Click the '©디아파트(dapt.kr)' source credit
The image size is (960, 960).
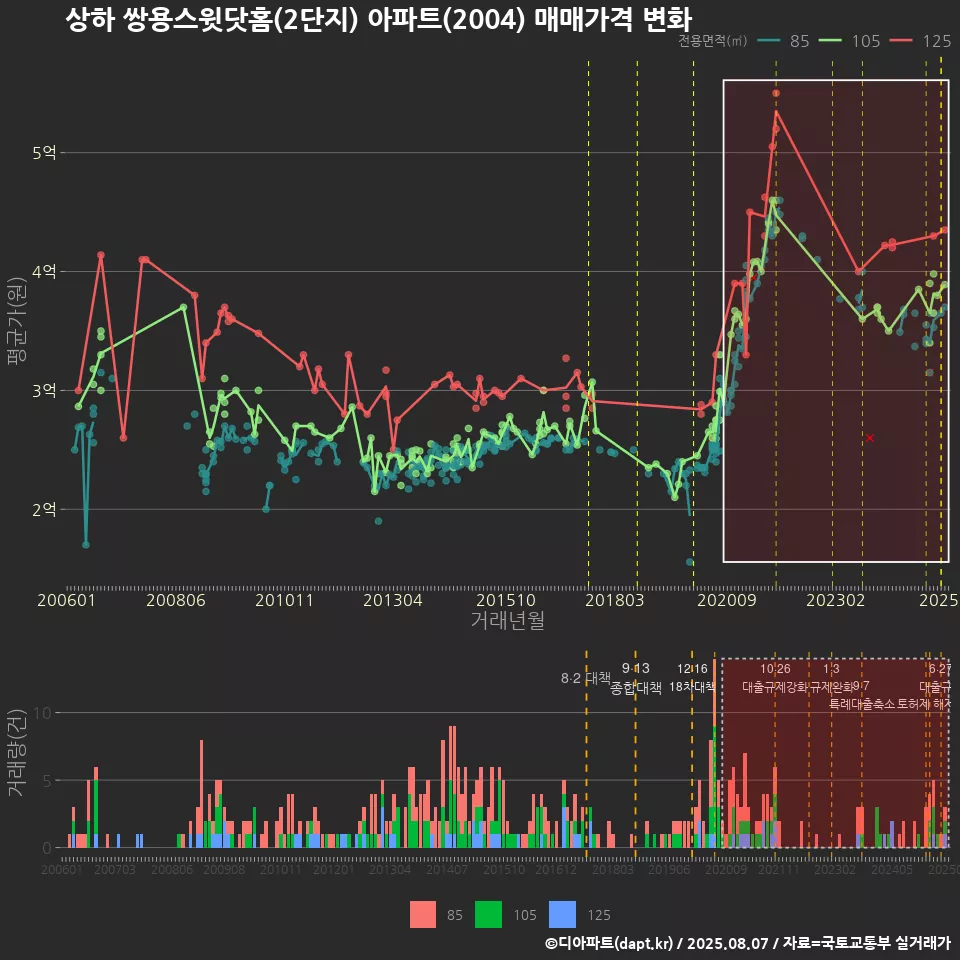coord(609,943)
